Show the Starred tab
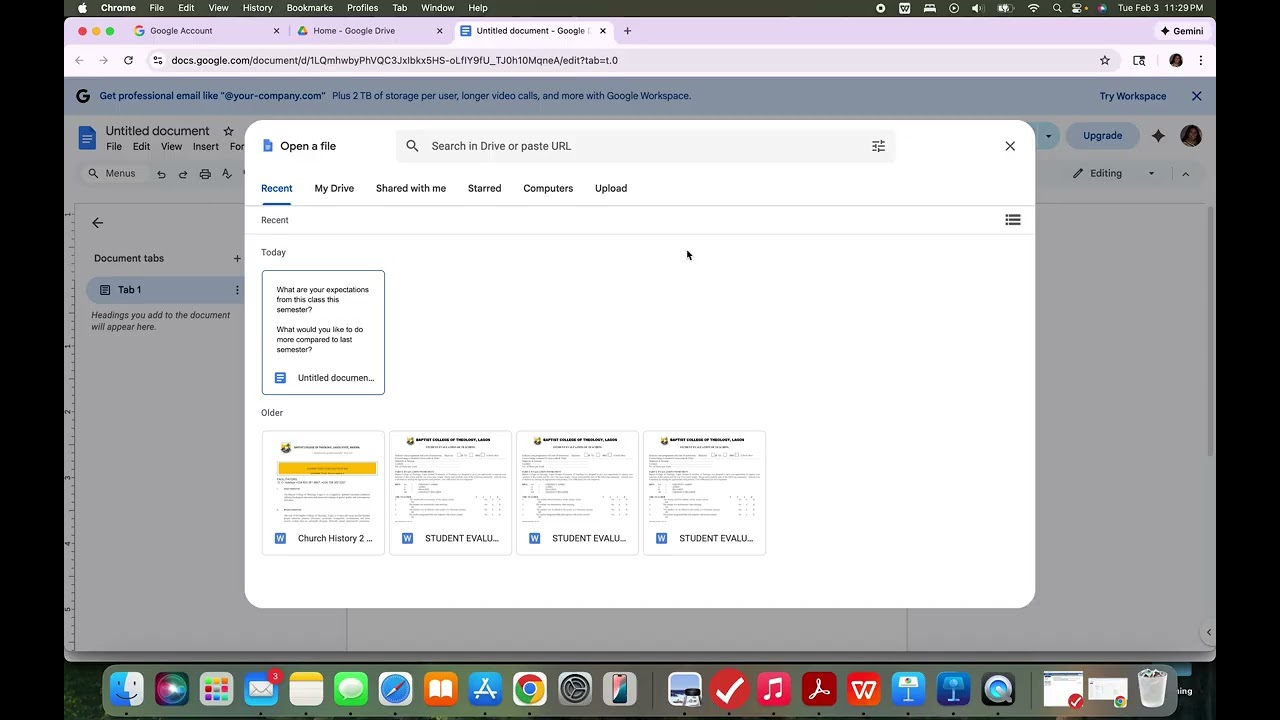Viewport: 1280px width, 720px height. click(x=484, y=188)
